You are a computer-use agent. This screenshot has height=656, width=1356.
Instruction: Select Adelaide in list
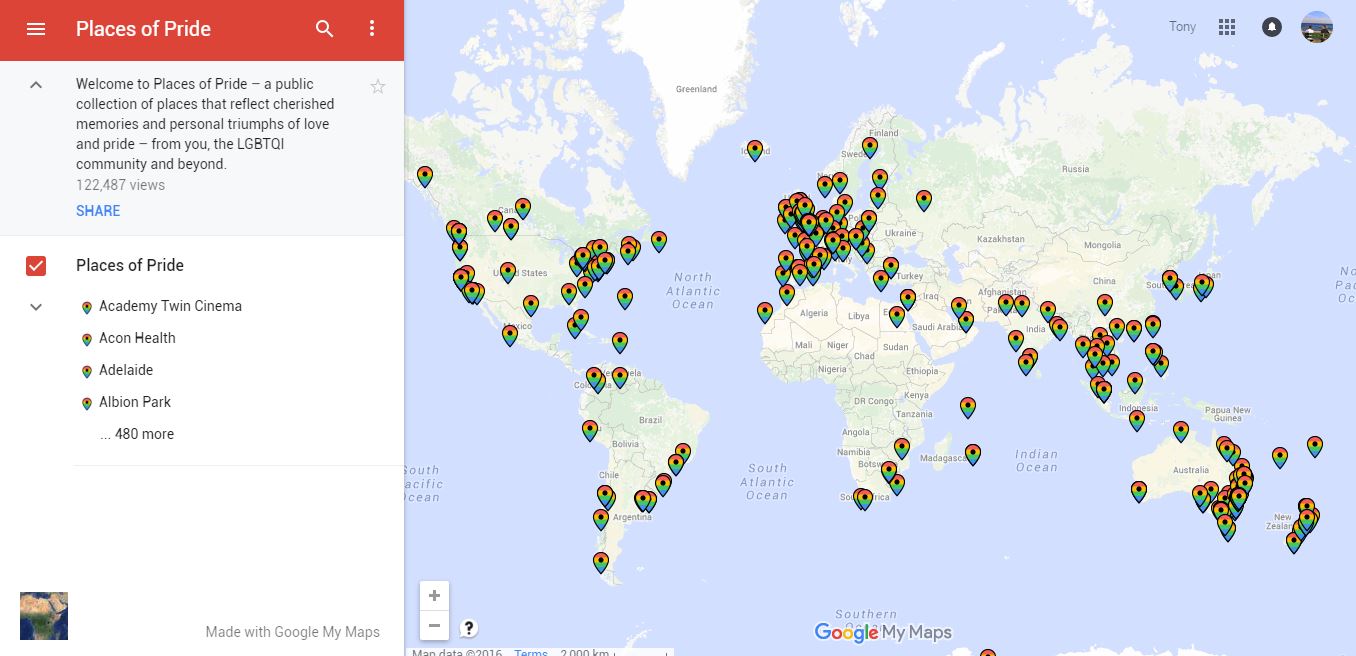coord(126,370)
